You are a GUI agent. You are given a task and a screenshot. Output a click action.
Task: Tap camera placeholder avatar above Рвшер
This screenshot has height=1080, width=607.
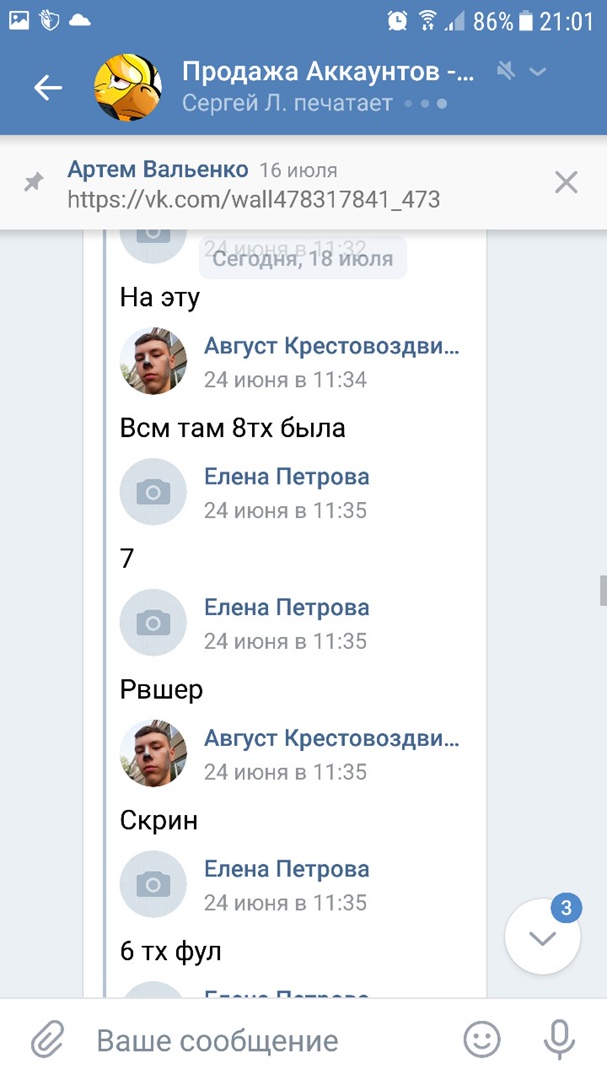tap(153, 622)
